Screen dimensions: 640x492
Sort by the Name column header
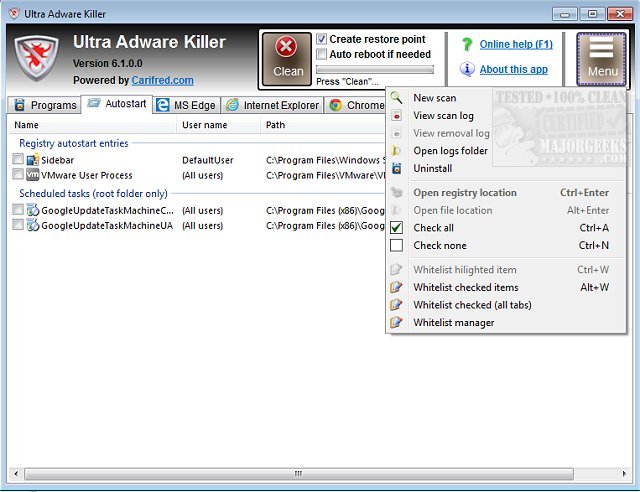point(93,125)
